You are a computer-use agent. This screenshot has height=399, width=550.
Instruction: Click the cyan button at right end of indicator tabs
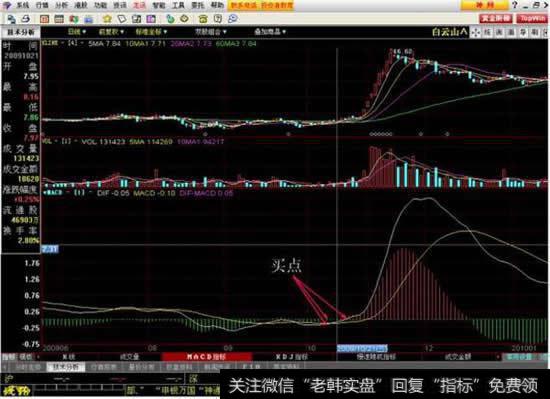point(519,357)
